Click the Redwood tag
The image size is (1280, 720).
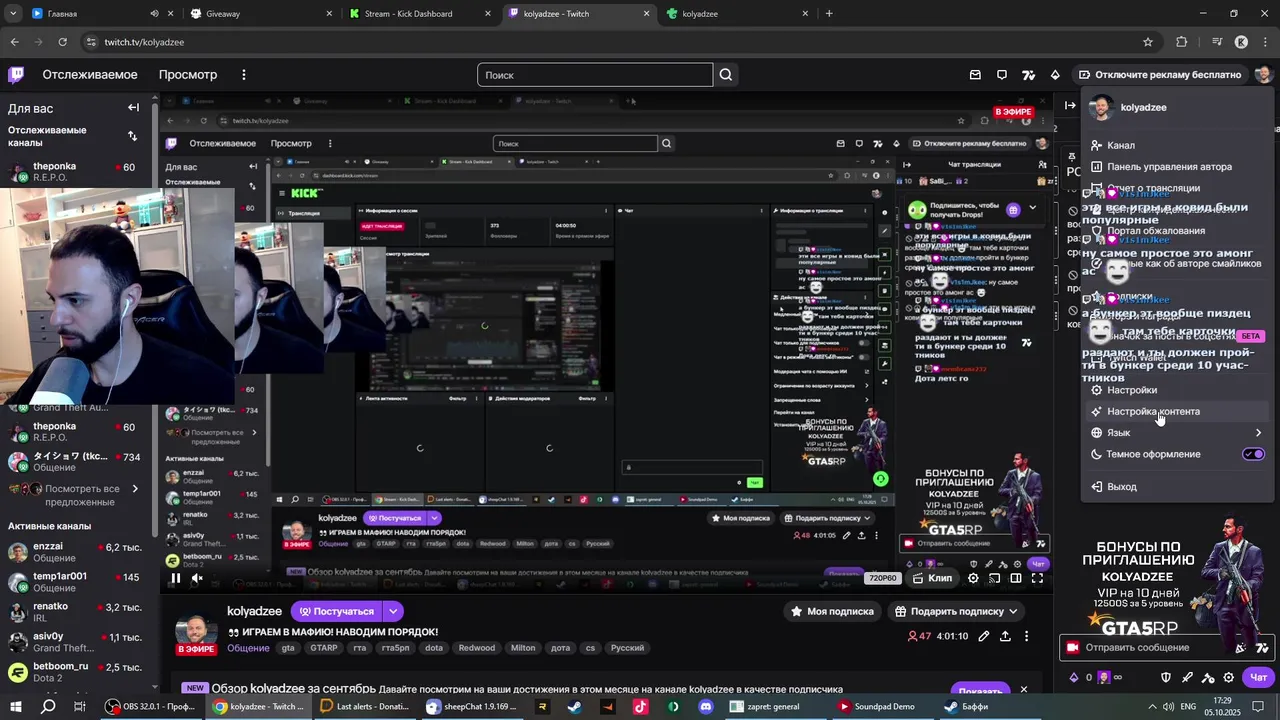(x=477, y=648)
